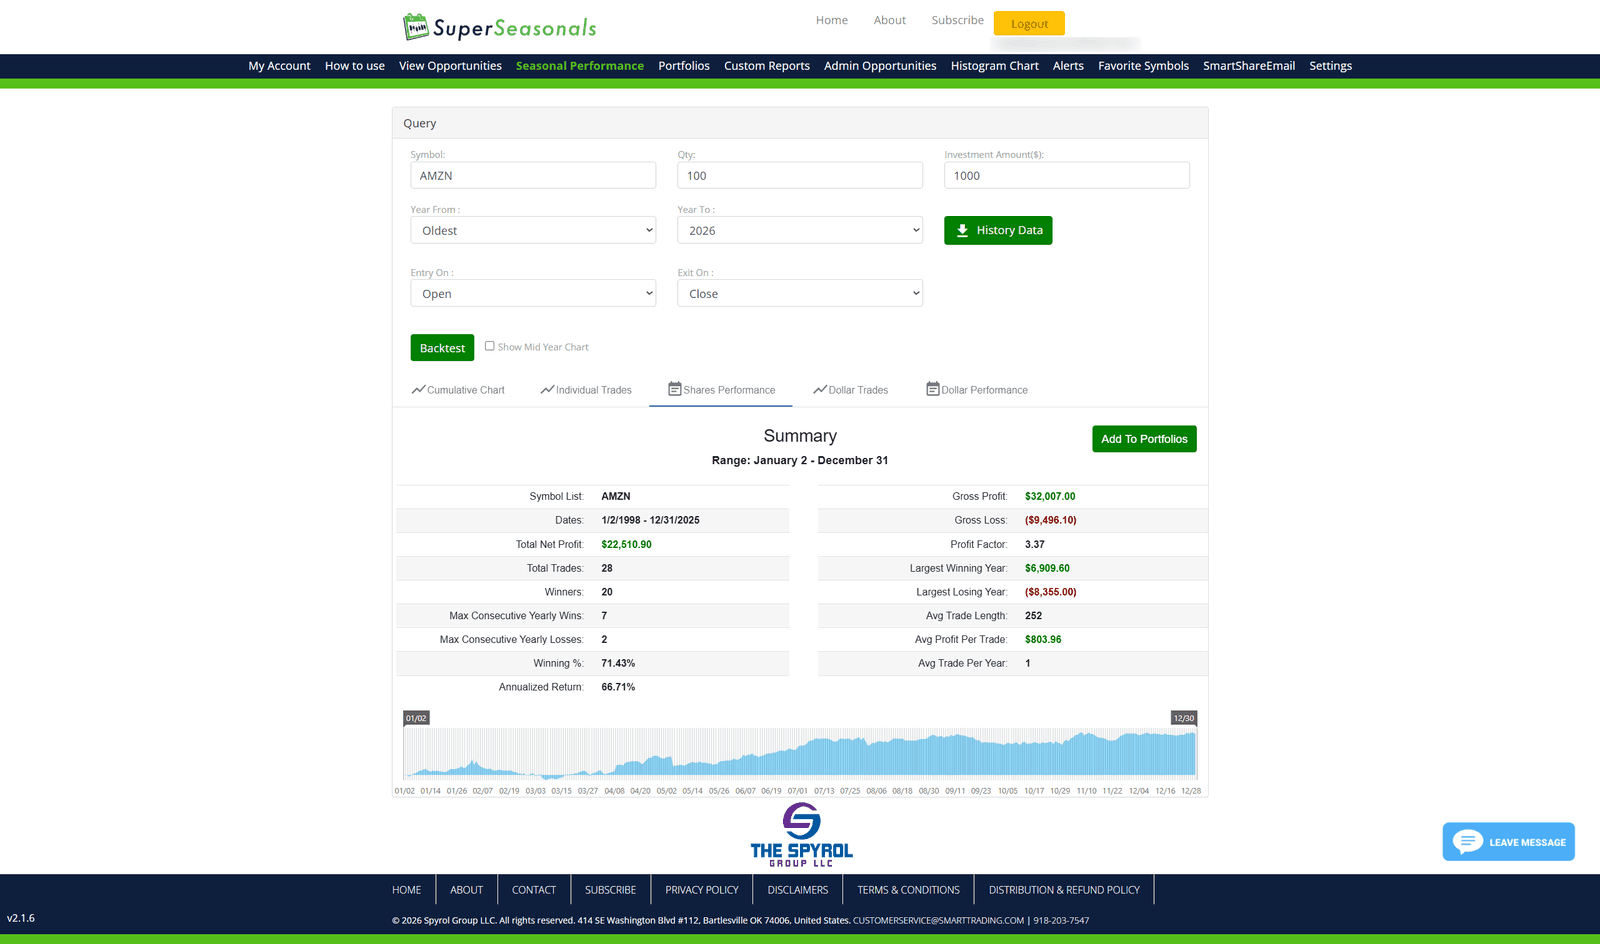Switch to Cumulative Chart tab
Image resolution: width=1600 pixels, height=944 pixels.
tap(458, 390)
